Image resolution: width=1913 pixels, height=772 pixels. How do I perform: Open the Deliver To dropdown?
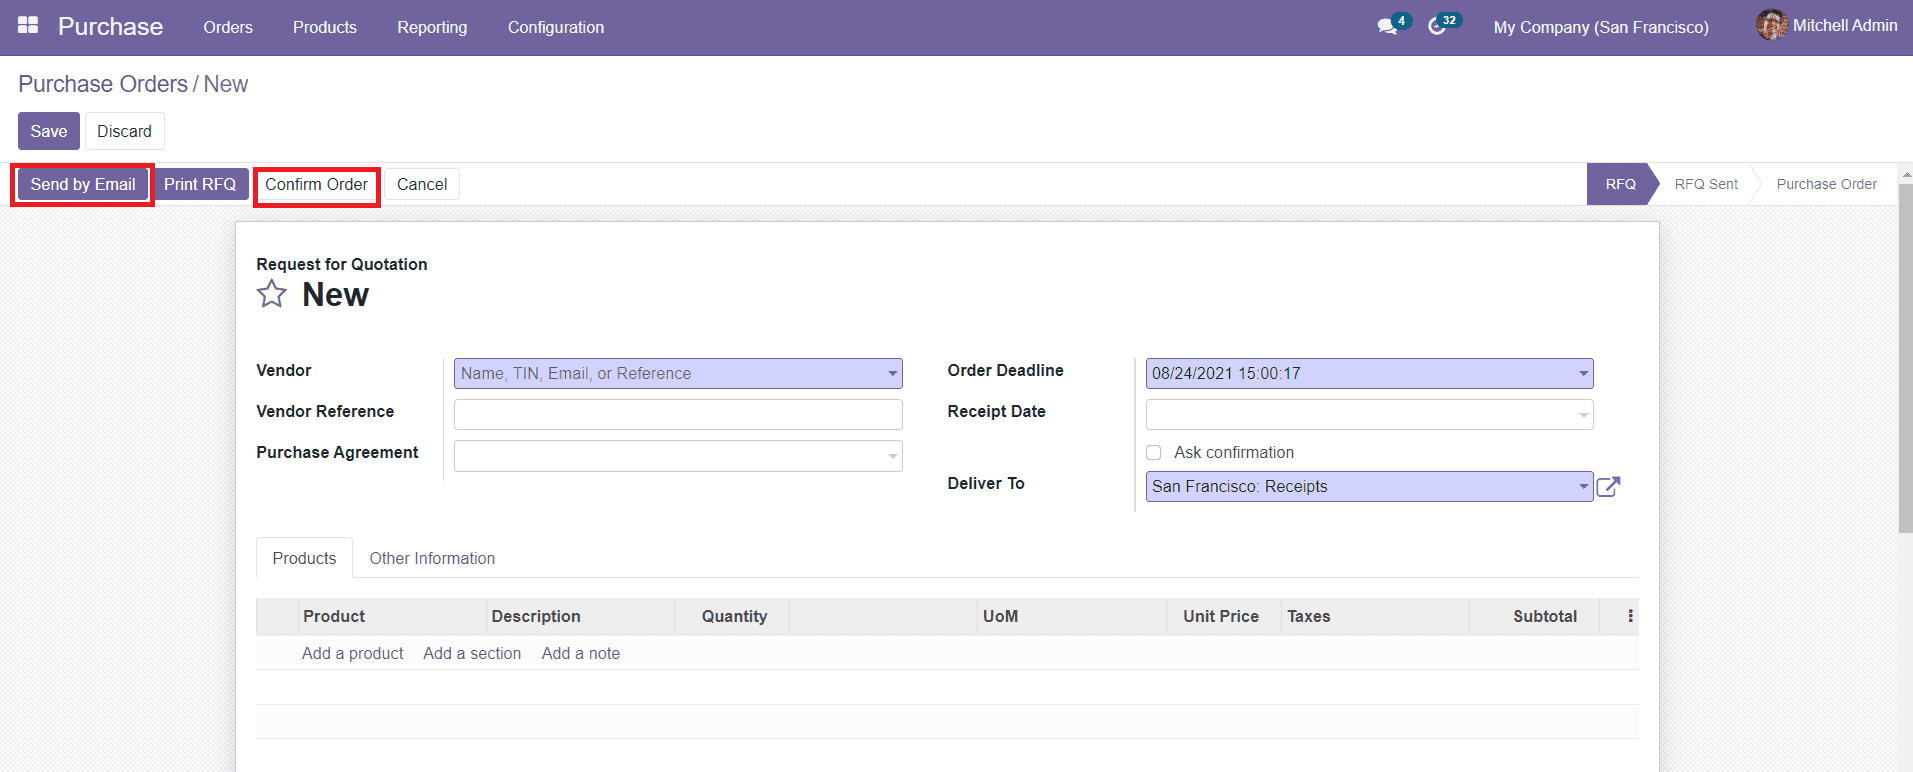click(1583, 487)
